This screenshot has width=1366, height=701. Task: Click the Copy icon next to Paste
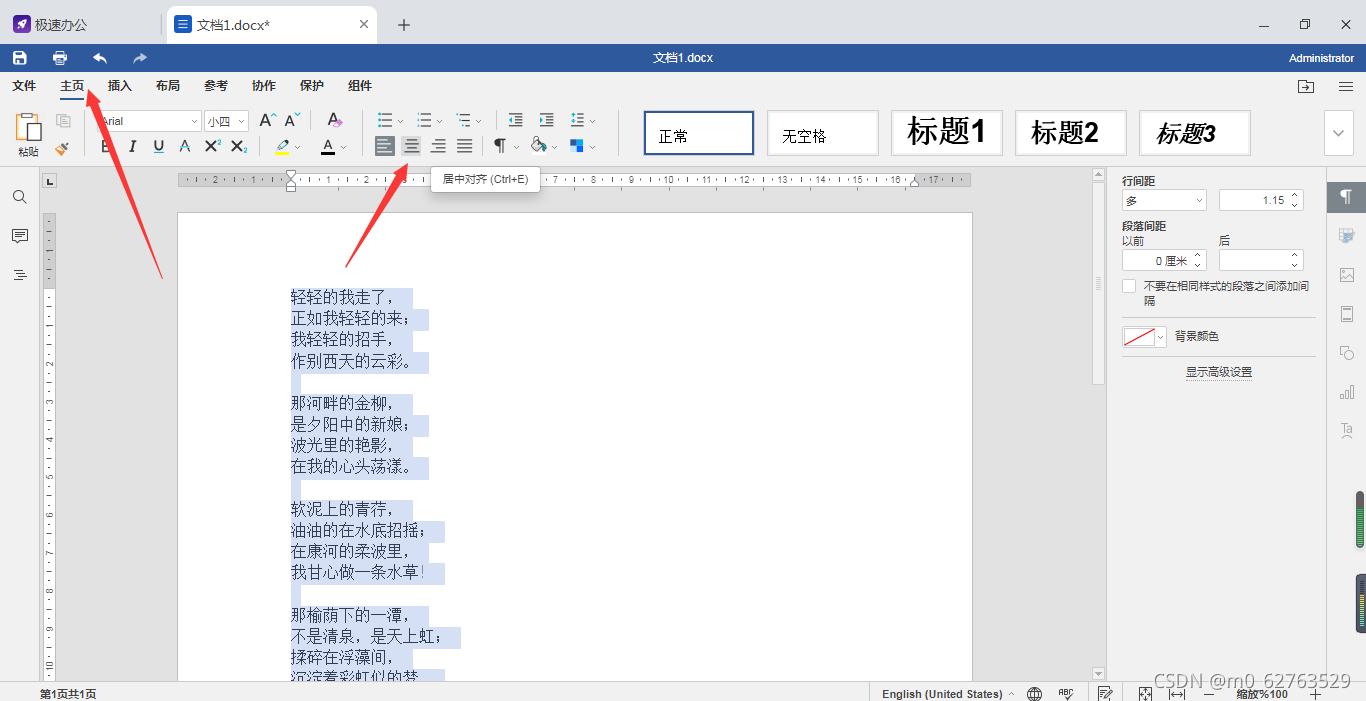coord(63,121)
